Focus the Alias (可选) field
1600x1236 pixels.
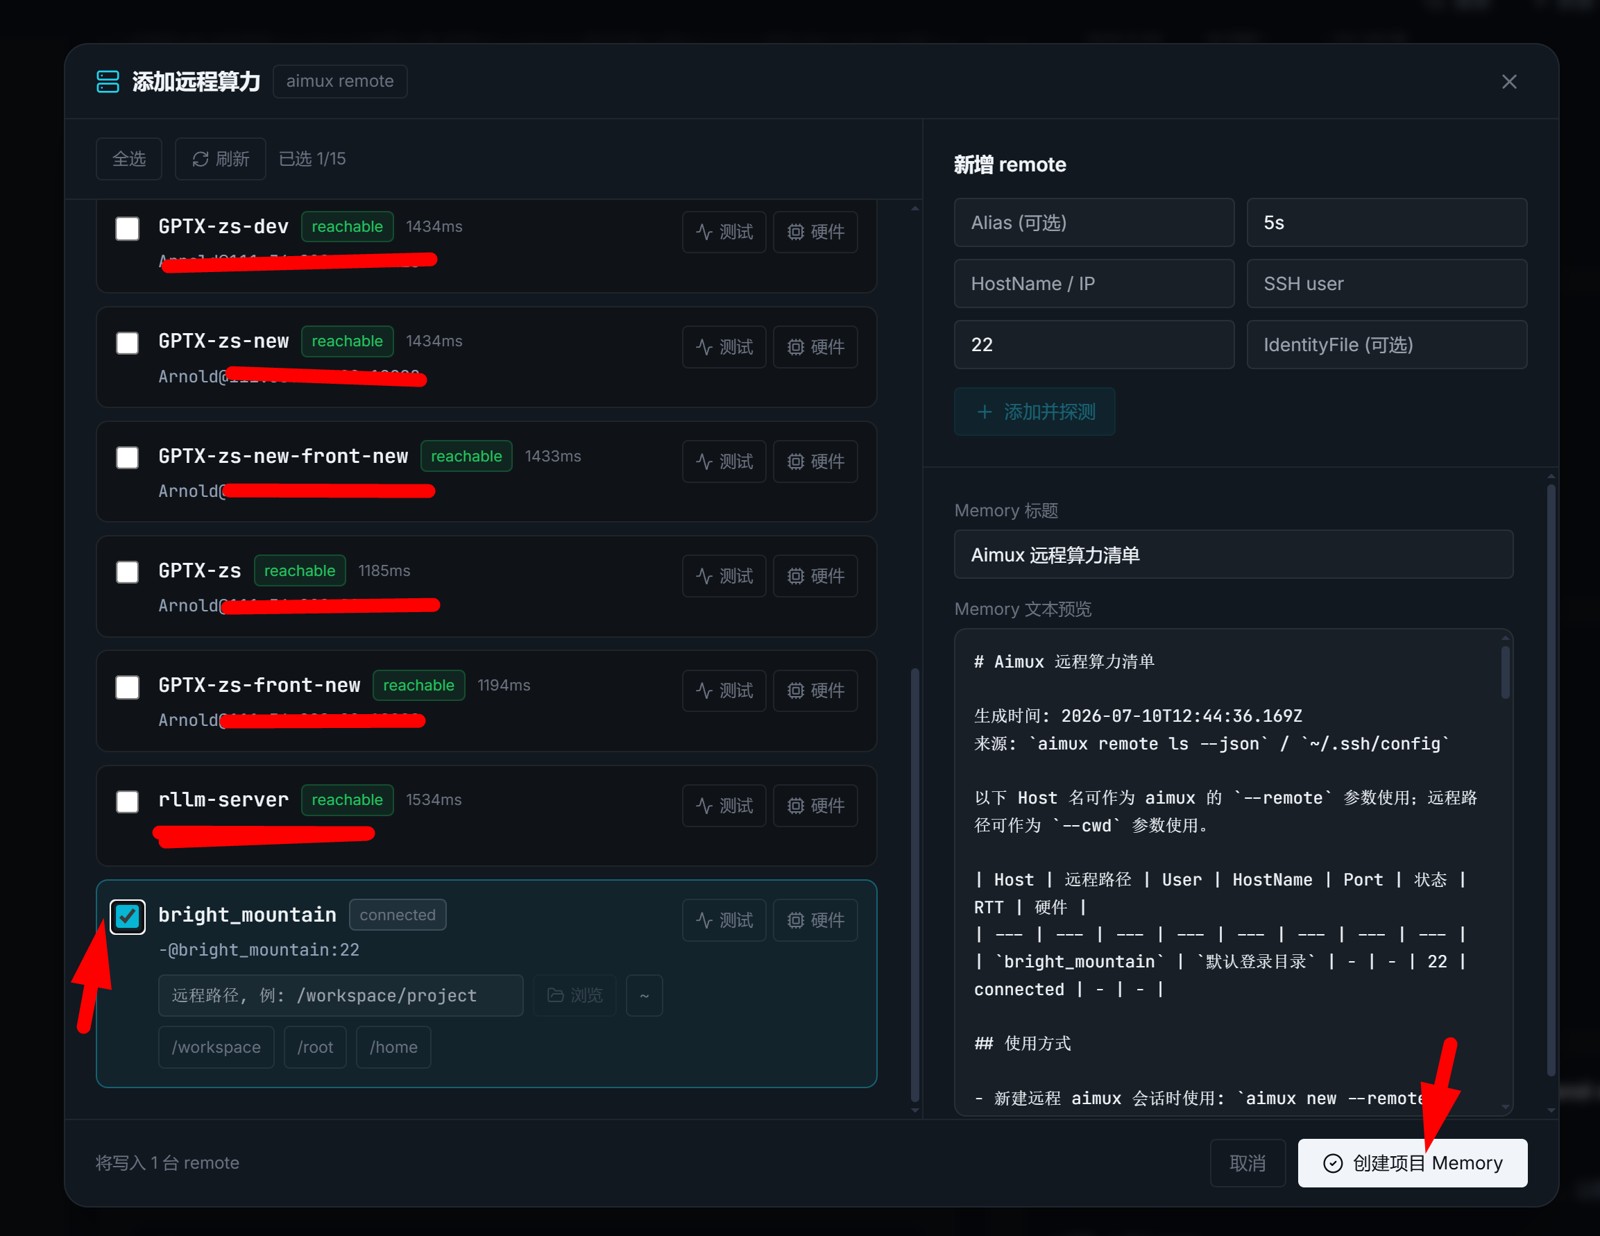(1094, 223)
